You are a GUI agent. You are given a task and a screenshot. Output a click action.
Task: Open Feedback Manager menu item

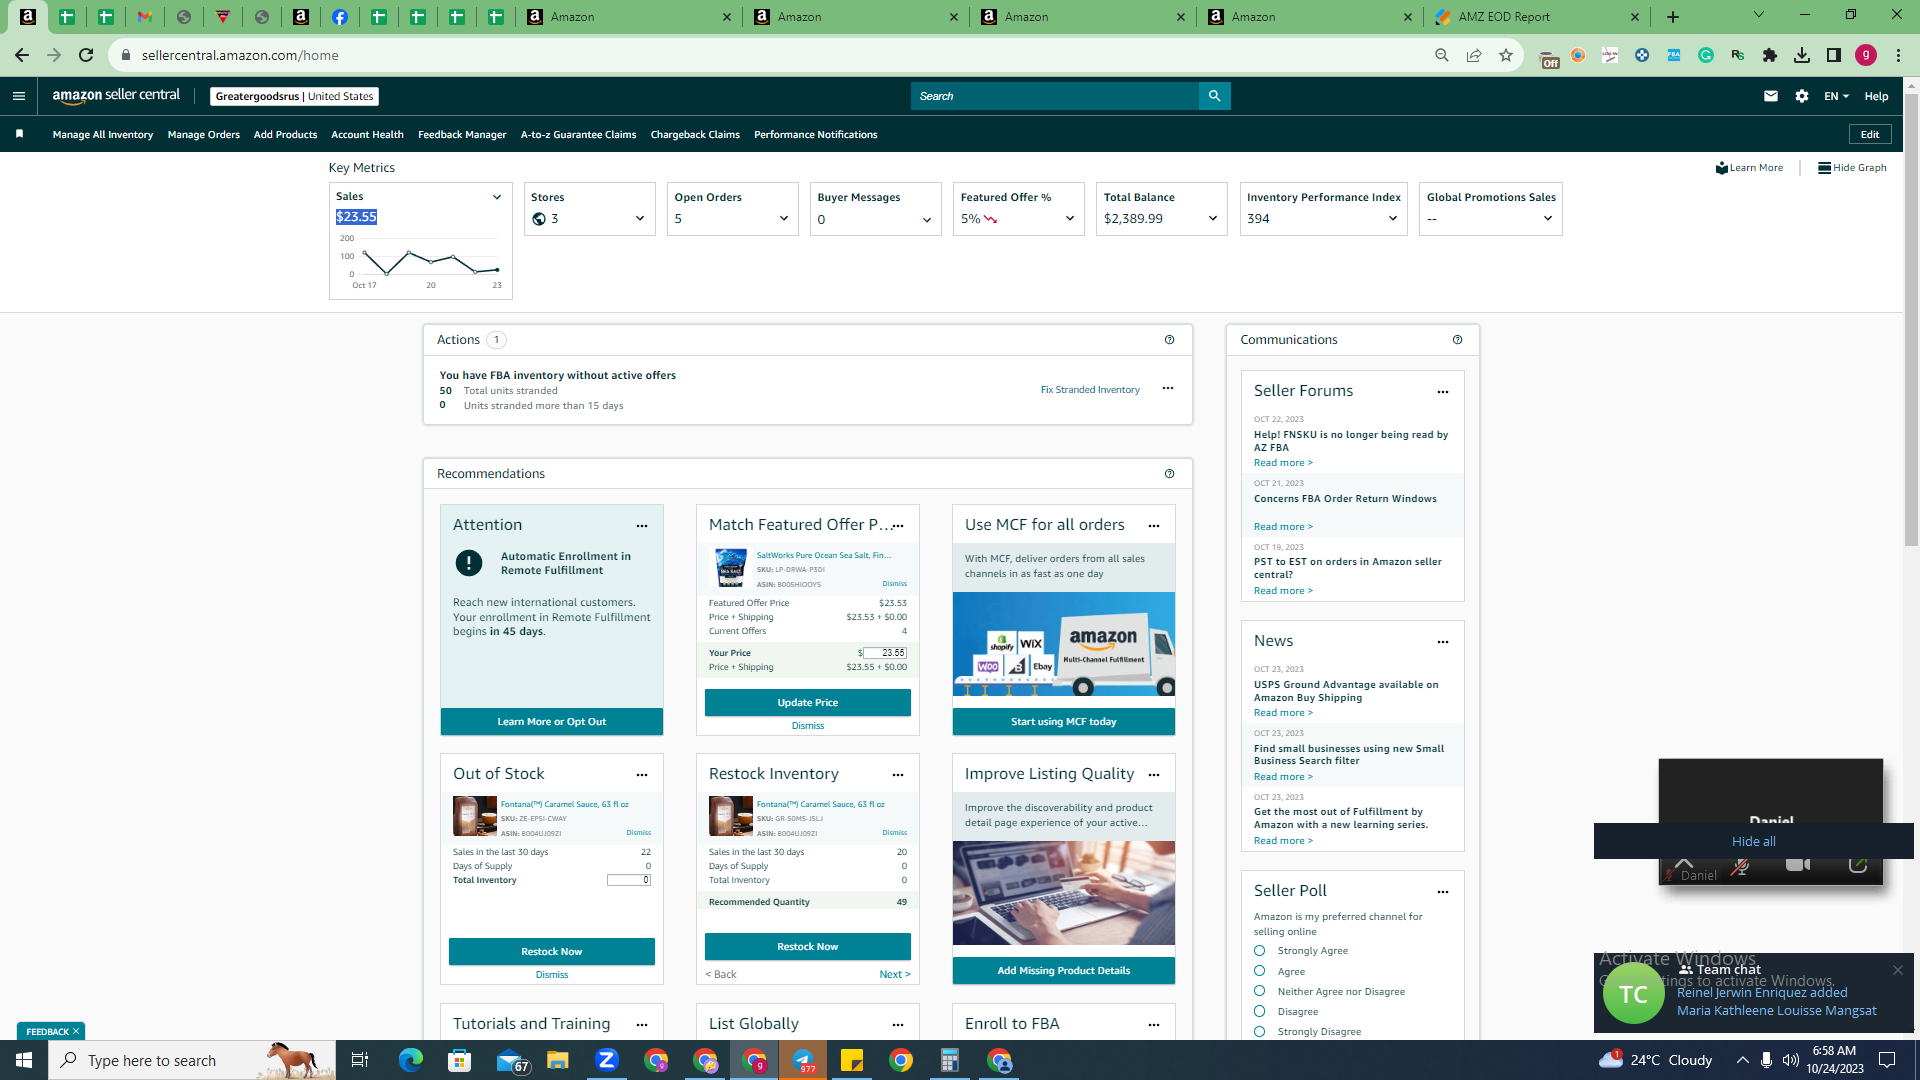tap(462, 135)
